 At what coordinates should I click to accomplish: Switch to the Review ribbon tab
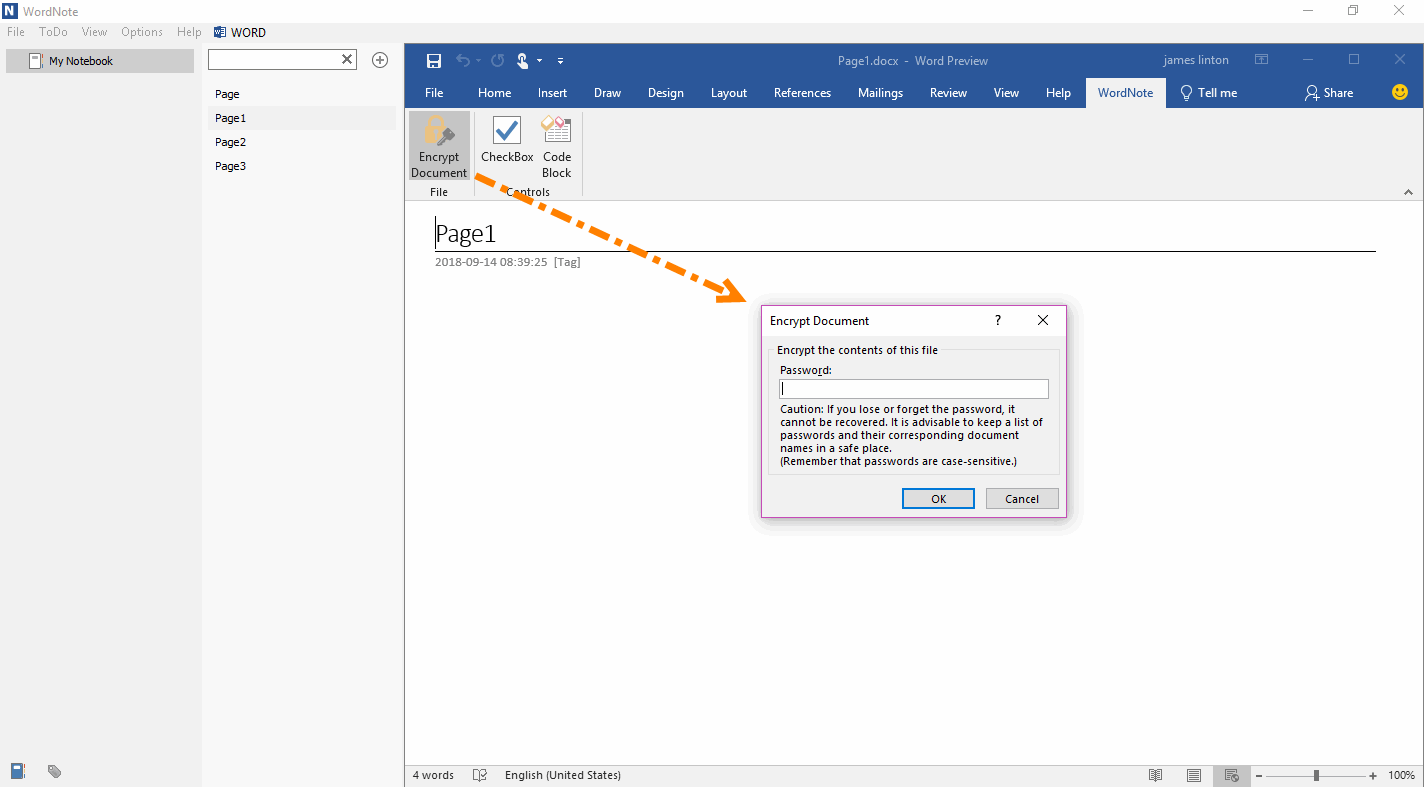pyautogui.click(x=948, y=93)
